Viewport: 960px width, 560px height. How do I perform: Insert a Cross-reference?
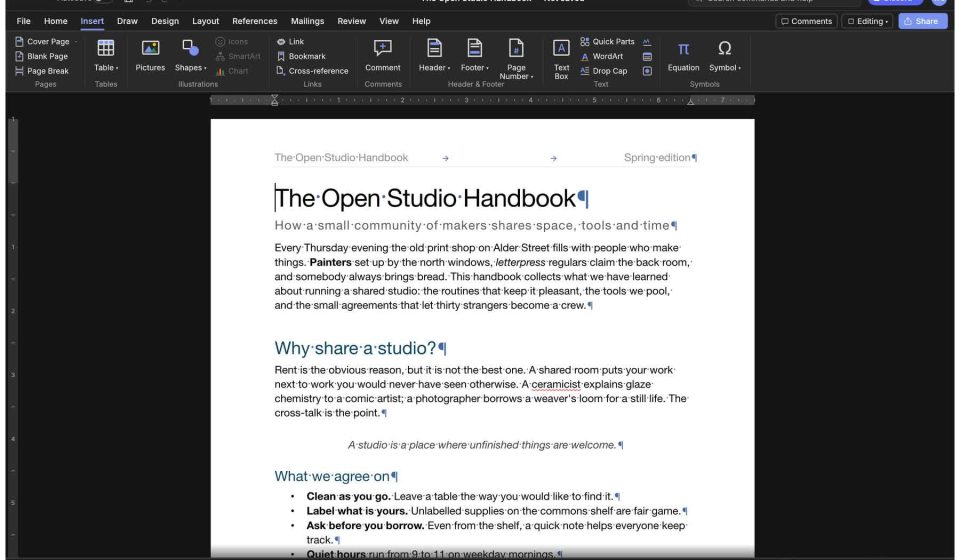coord(312,71)
